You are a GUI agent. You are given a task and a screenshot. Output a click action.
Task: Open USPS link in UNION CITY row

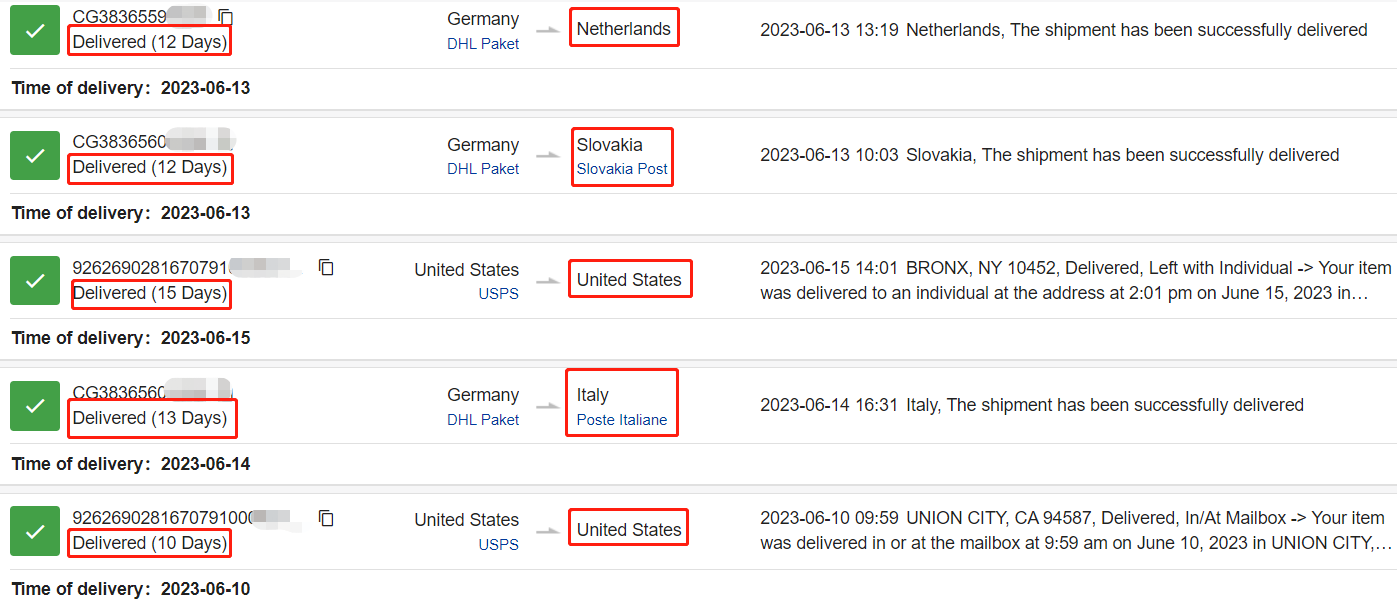499,545
